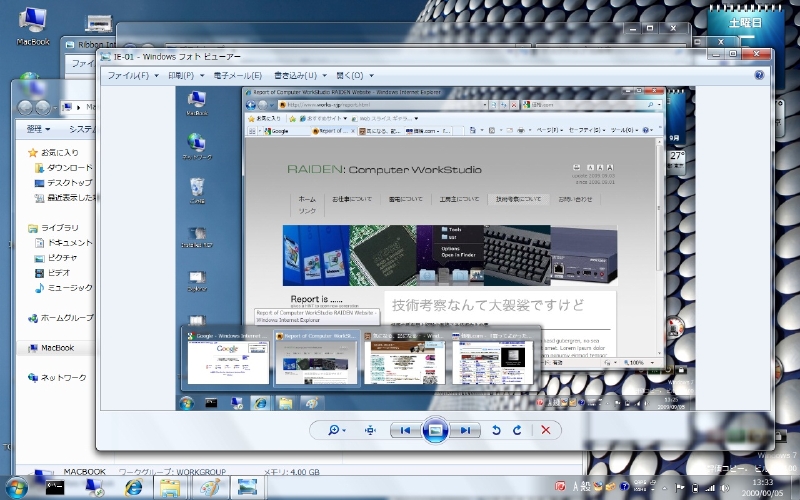Viewport: 800px width, 500px height.
Task: Go to the previous photo
Action: (x=406, y=430)
